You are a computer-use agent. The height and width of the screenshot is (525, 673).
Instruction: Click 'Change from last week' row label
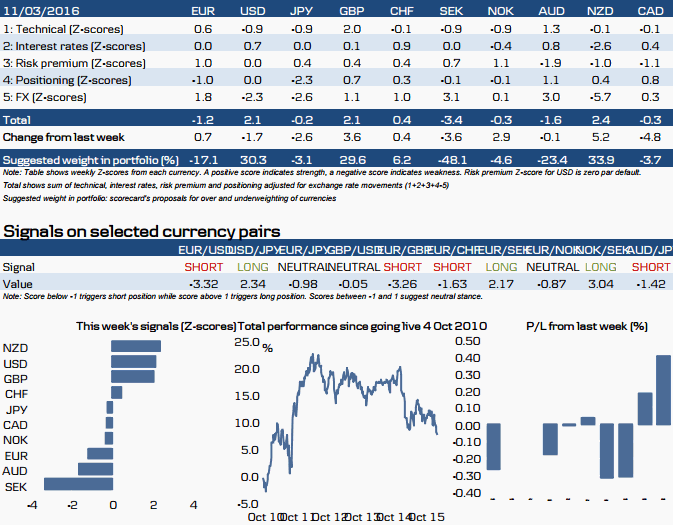(x=64, y=135)
